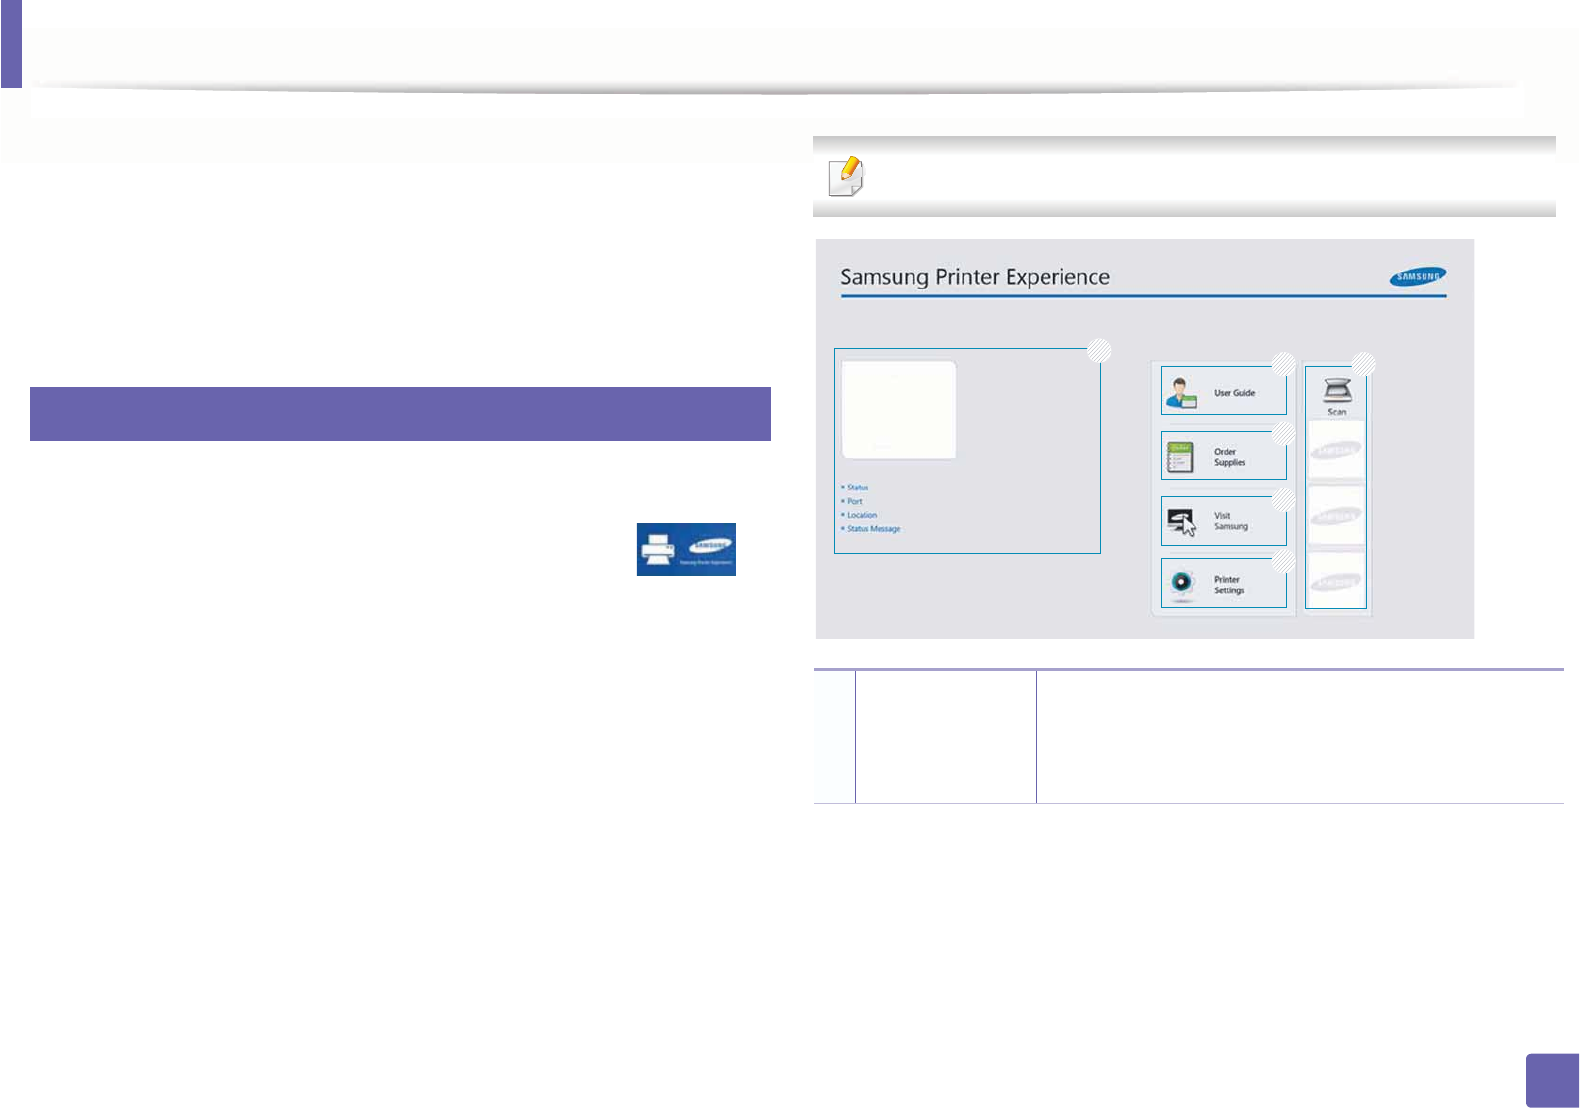1580x1108 pixels.
Task: Click the Port label in printer info
Action: pyautogui.click(x=854, y=501)
